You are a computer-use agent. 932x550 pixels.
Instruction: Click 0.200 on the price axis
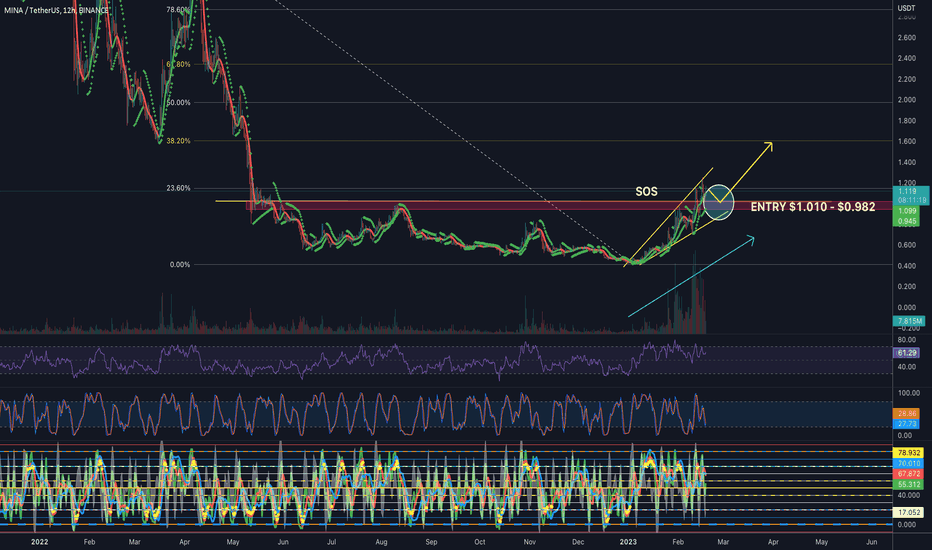tap(906, 287)
